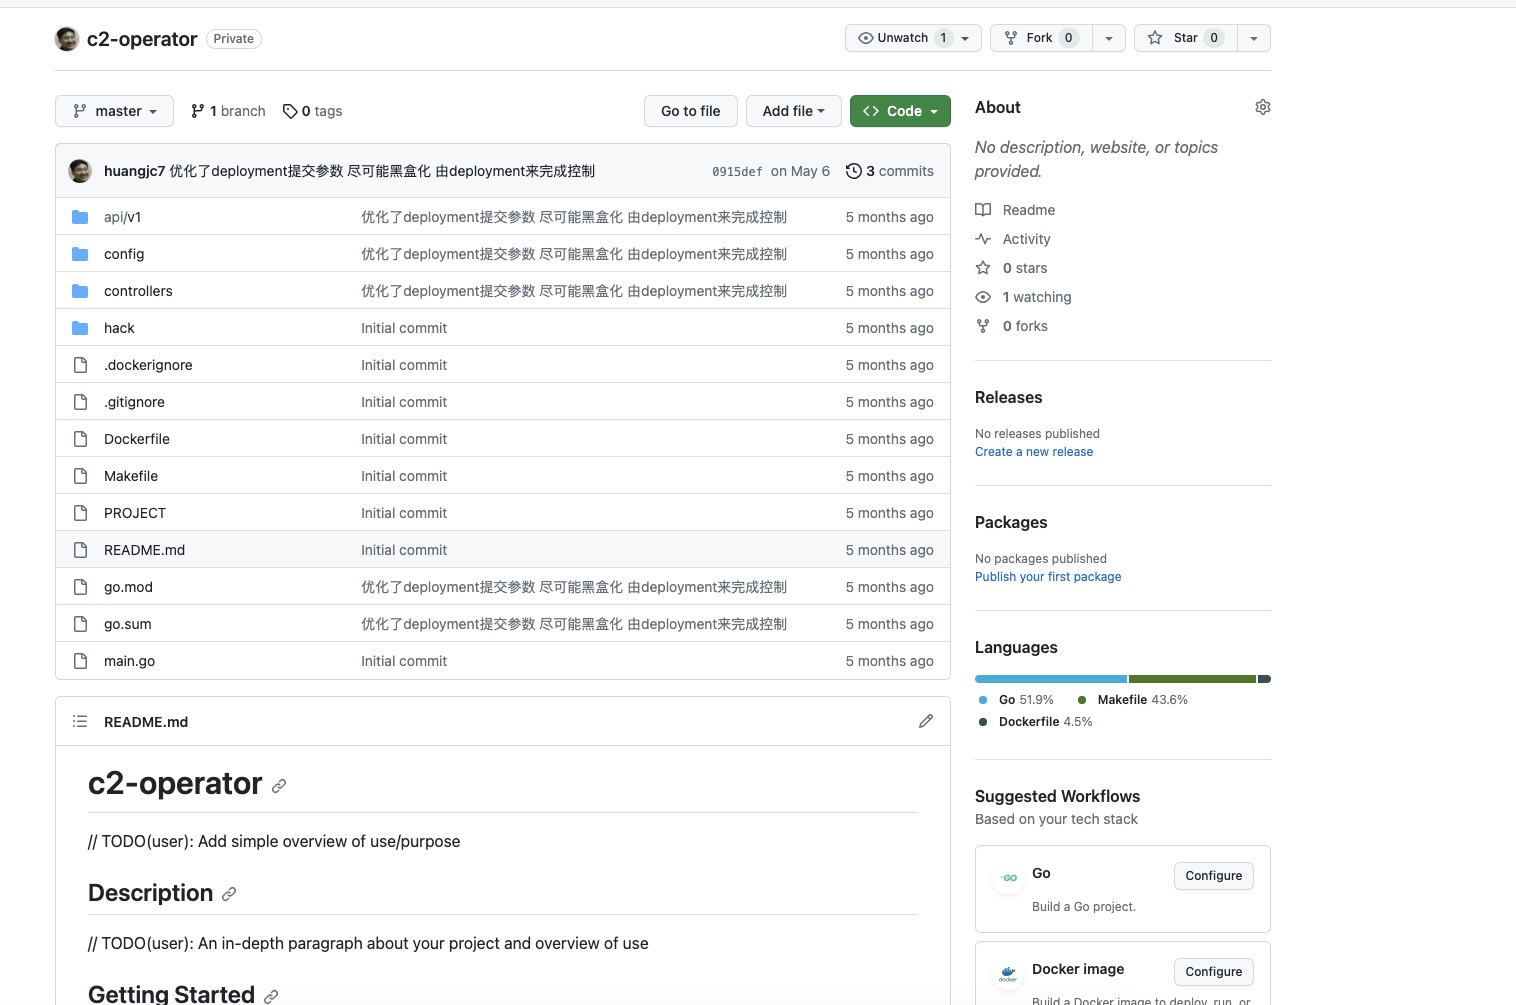Click the config folder icon
This screenshot has height=1005, width=1516.
coord(80,254)
